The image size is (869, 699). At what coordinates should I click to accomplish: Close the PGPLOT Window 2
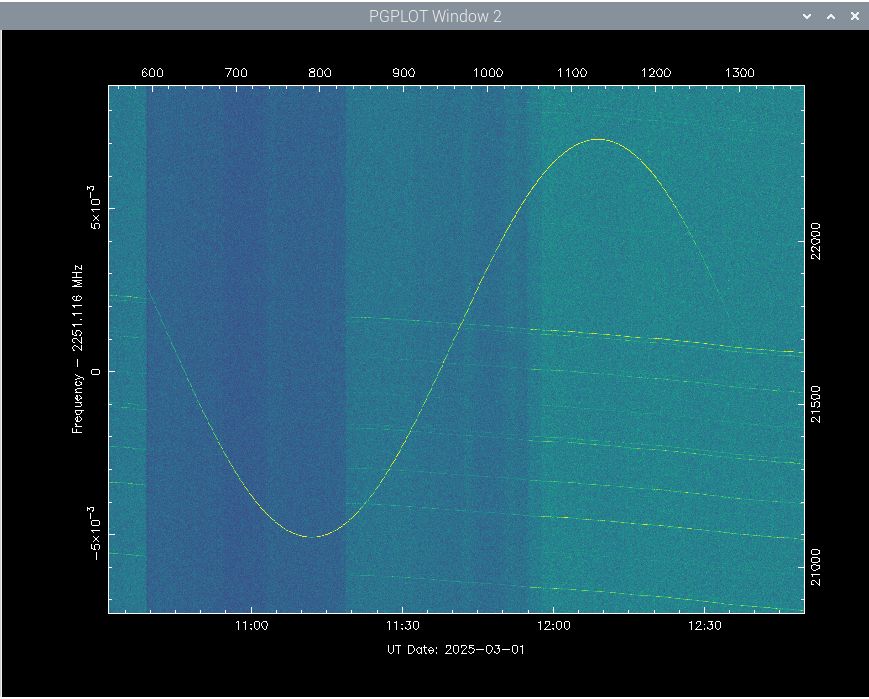854,16
